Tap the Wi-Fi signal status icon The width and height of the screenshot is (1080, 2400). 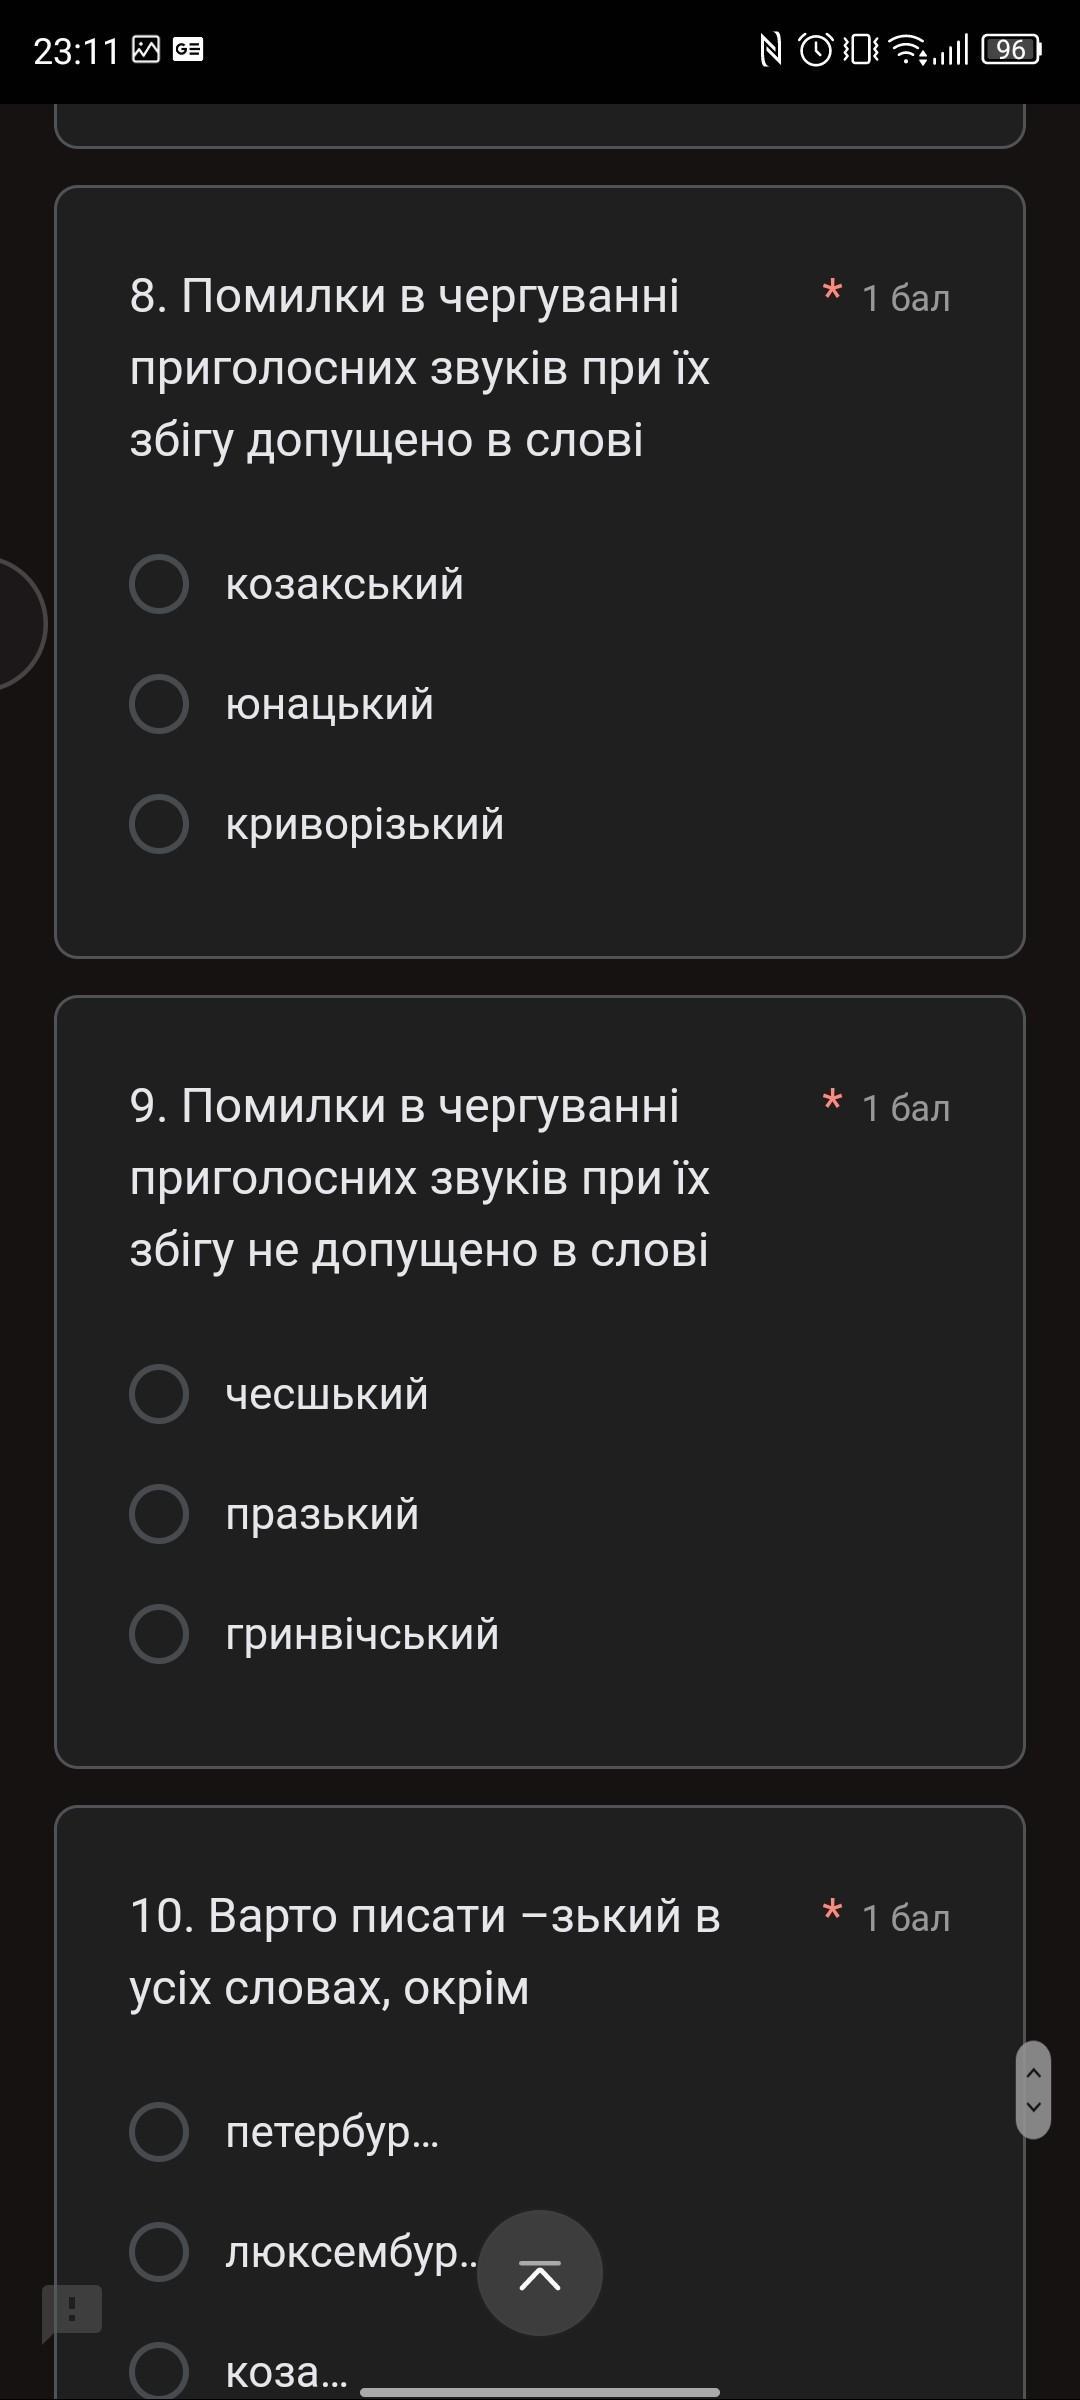(908, 49)
